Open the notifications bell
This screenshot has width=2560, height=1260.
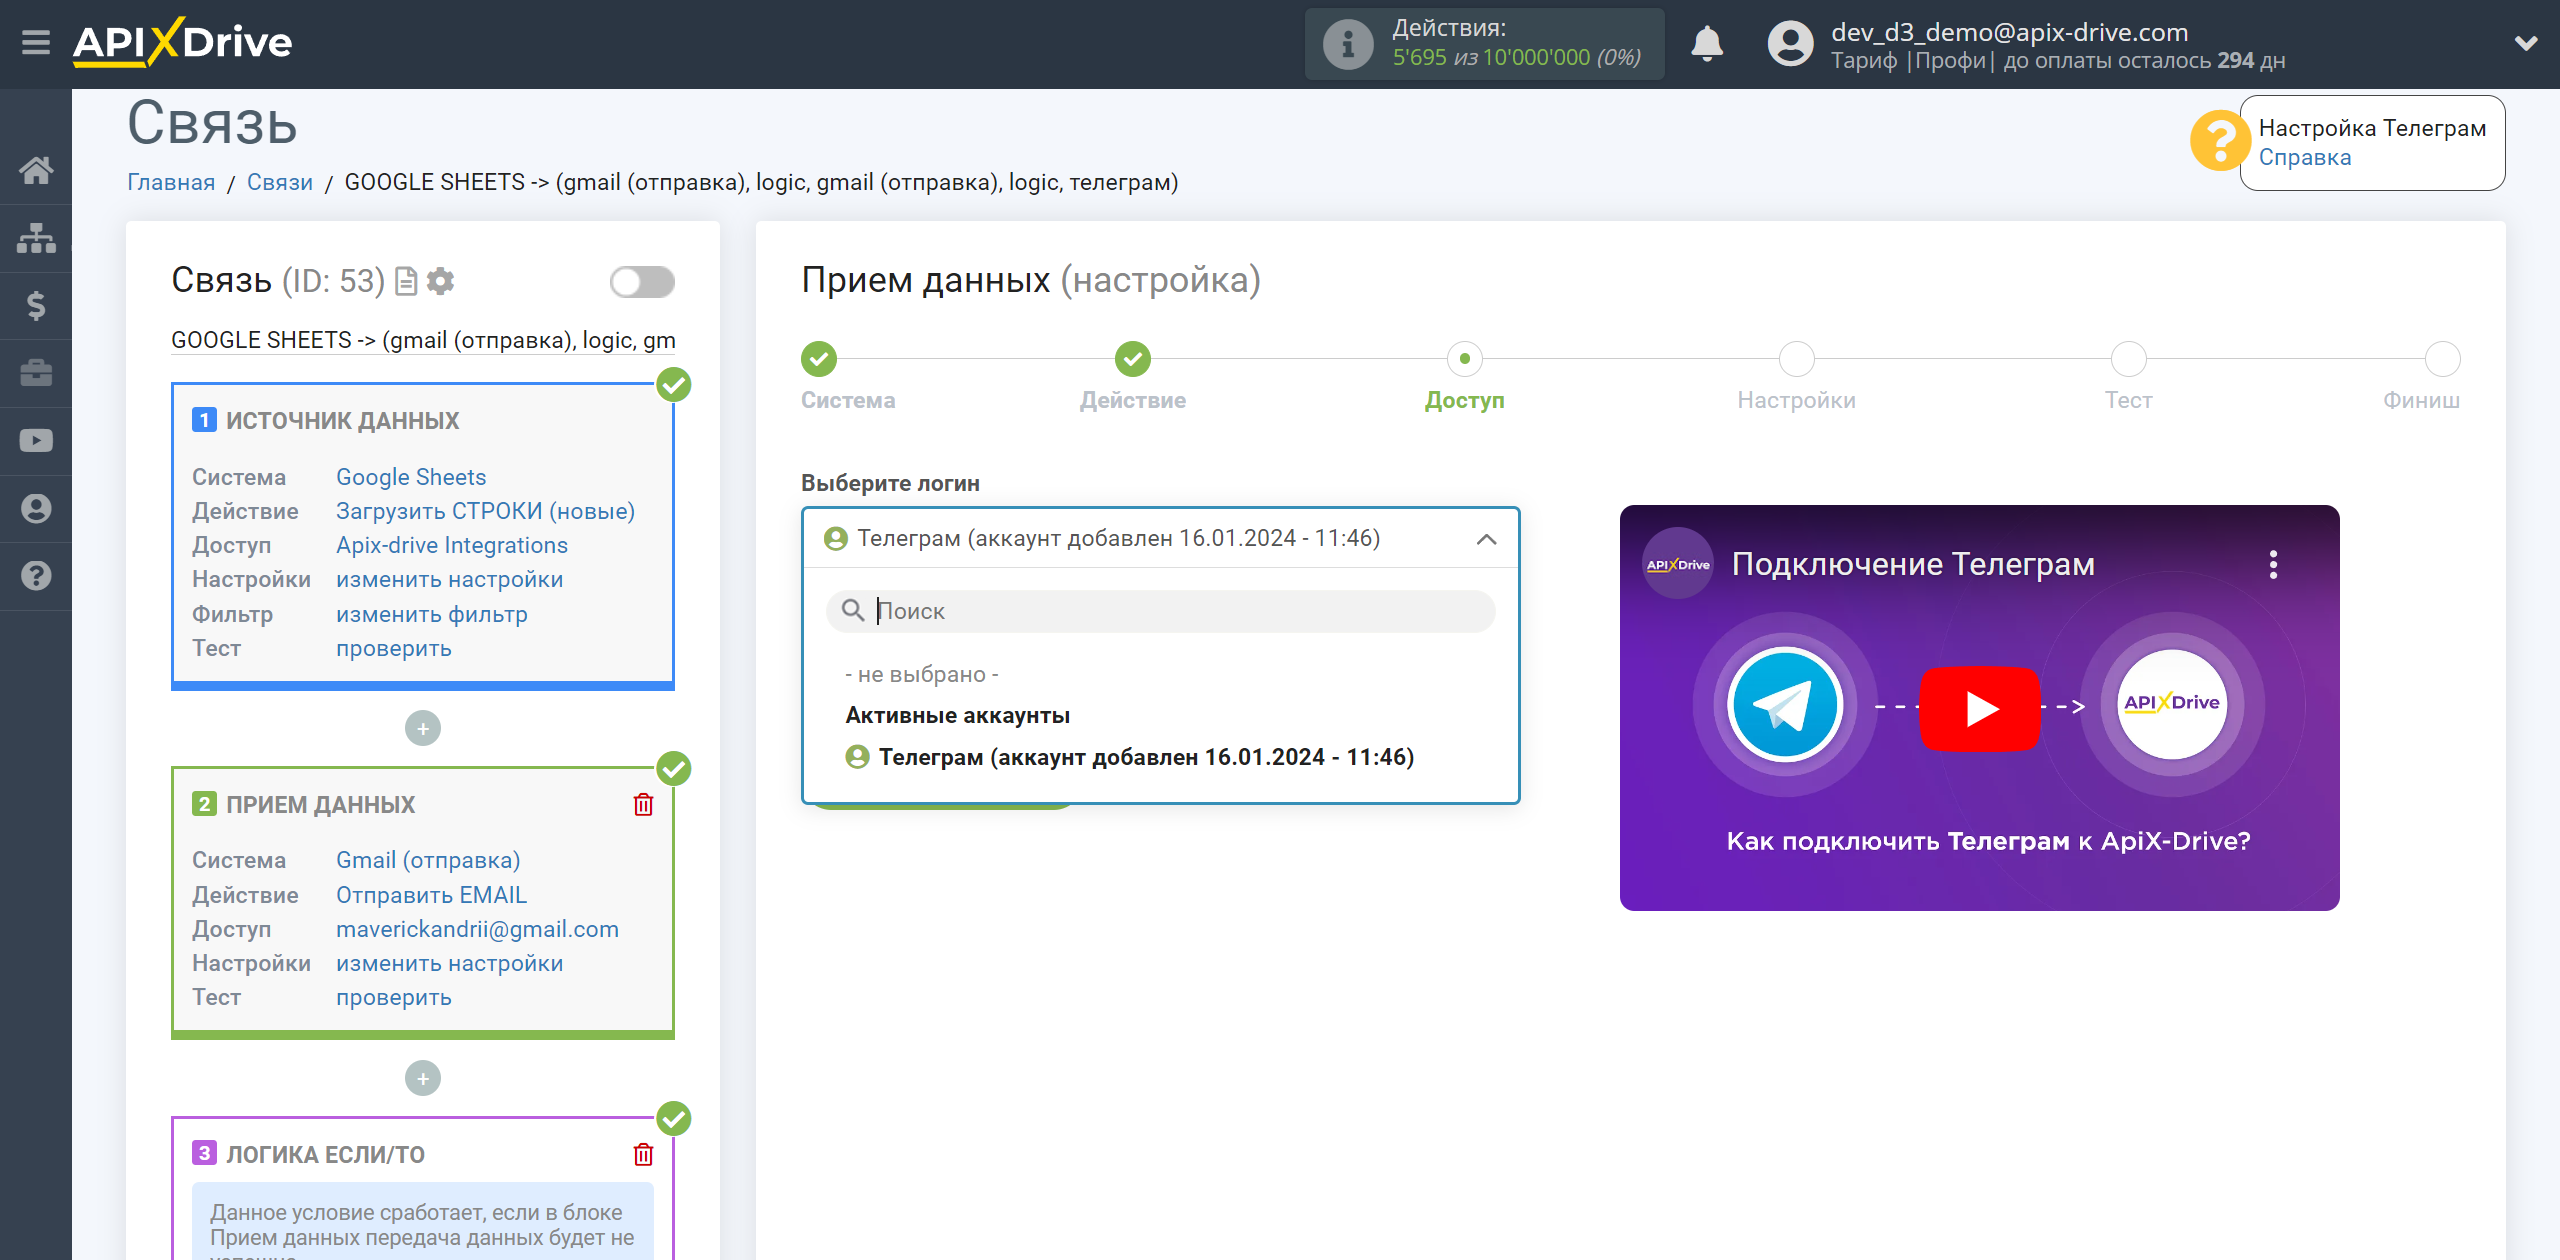coord(1707,44)
